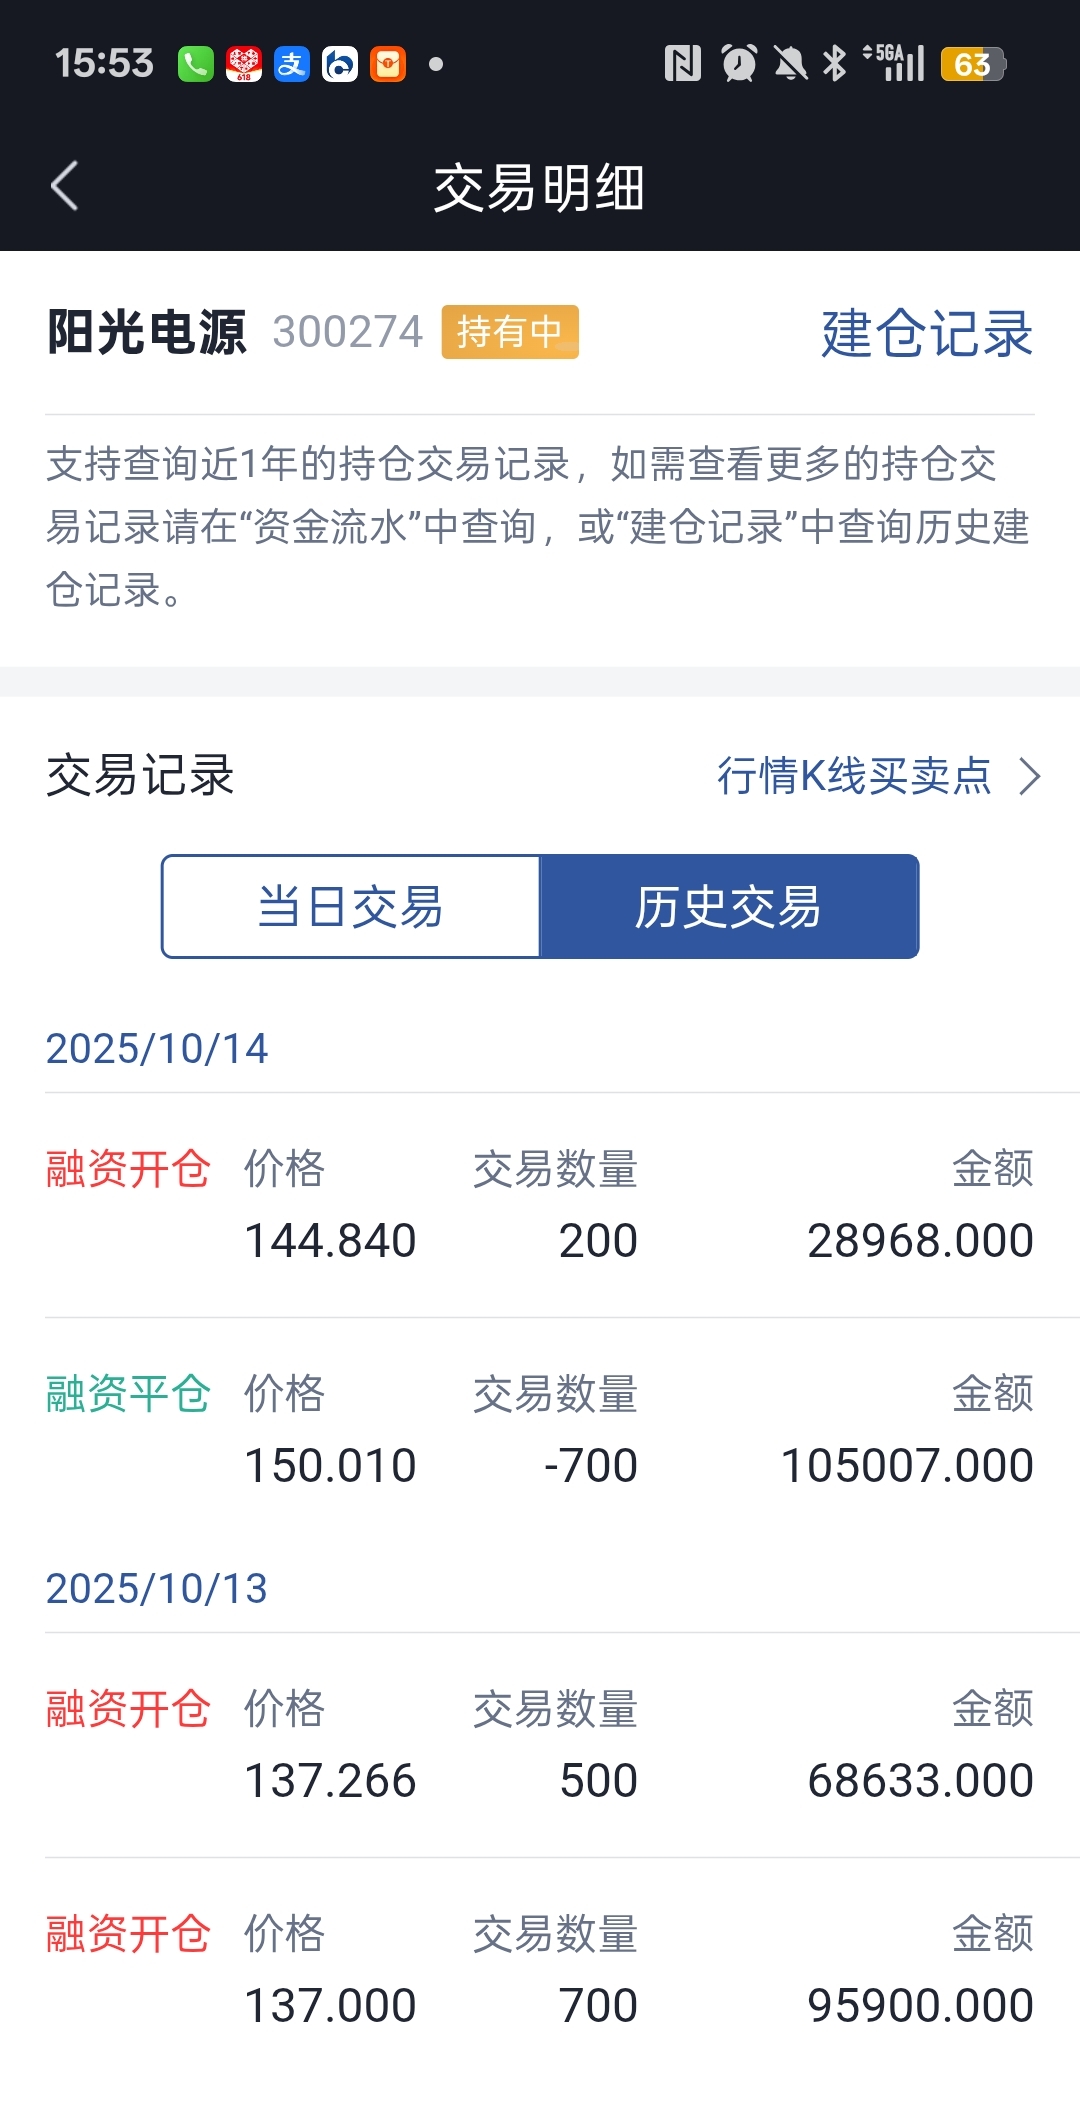The width and height of the screenshot is (1080, 2104).
Task: Tap the 持有中 status badge
Action: pos(510,332)
